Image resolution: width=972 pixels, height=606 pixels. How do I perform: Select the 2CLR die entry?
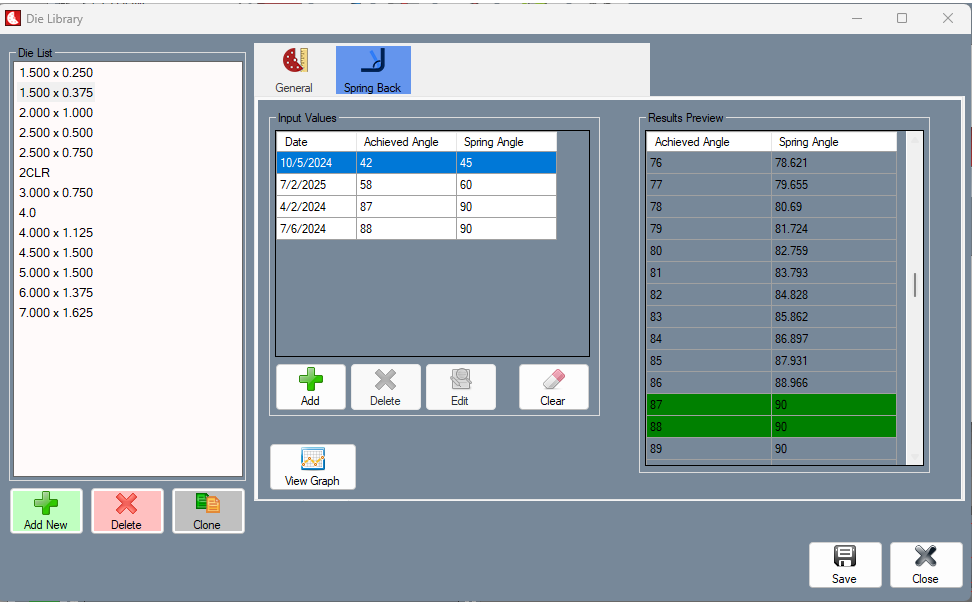(35, 173)
